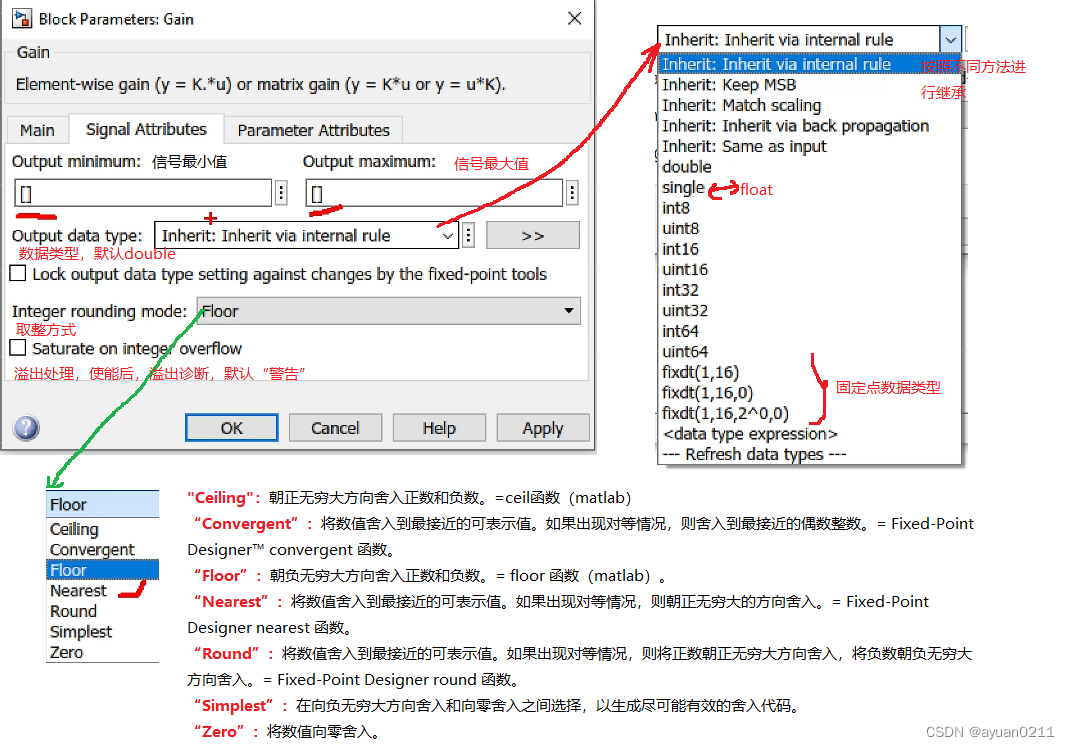1070x749 pixels.
Task: Expand the dialog using the >> button
Action: (x=532, y=234)
